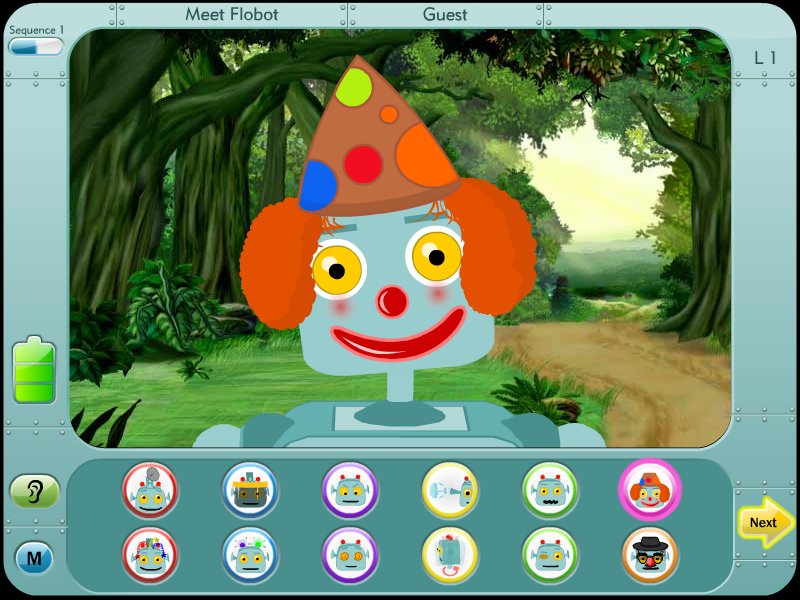Viewport: 800px width, 600px height.
Task: Toggle the Sequence 1 switch
Action: pyautogui.click(x=35, y=46)
